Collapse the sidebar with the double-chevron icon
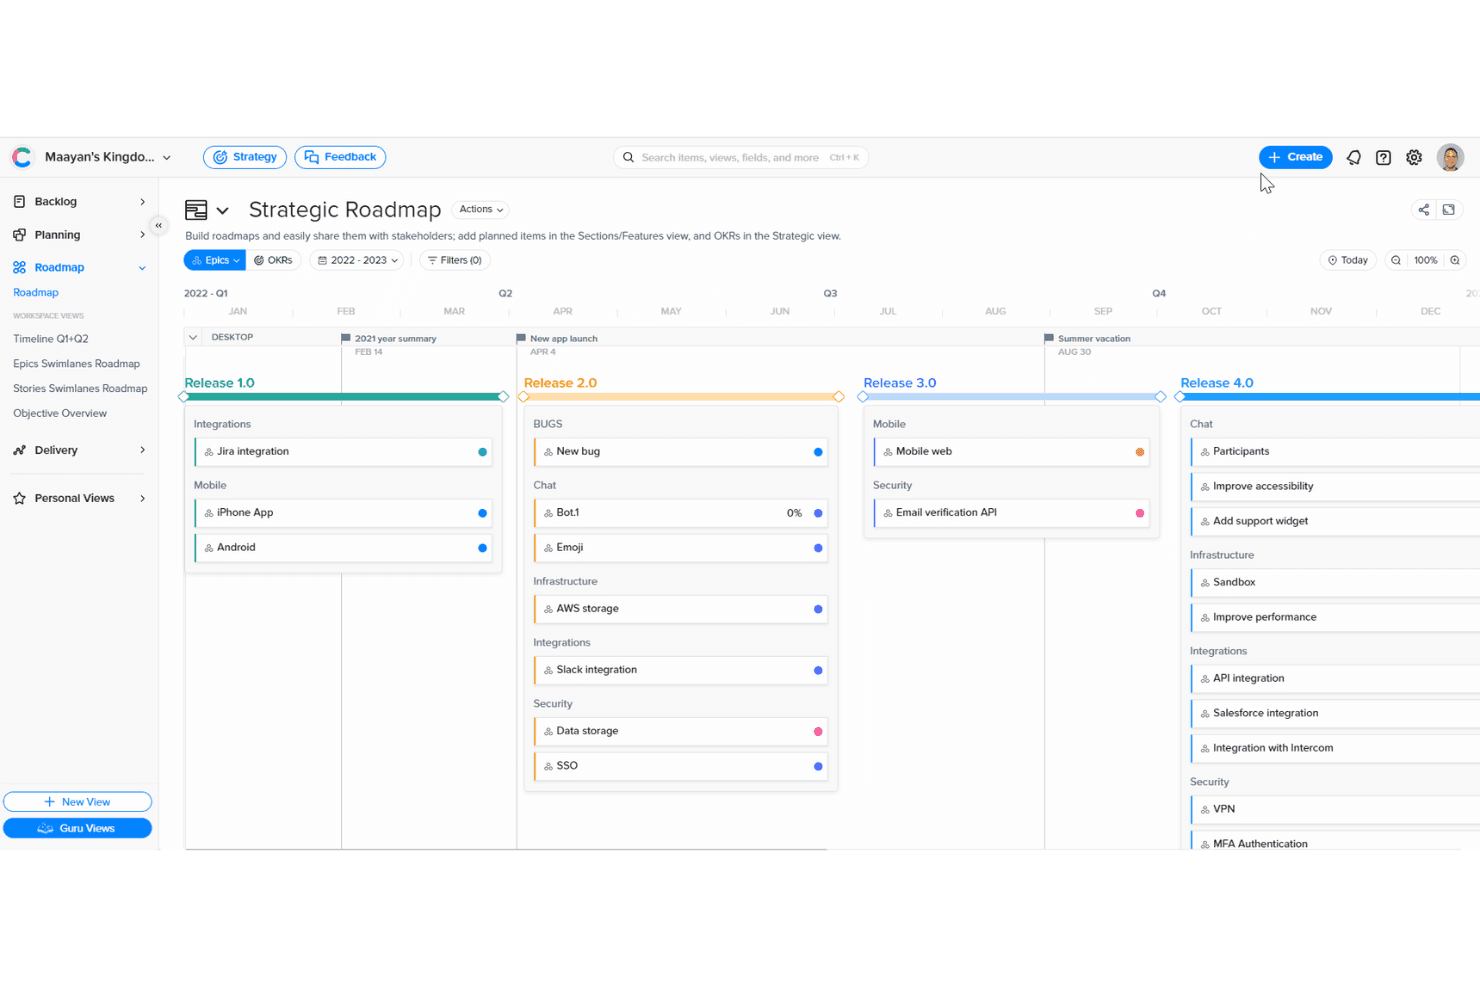The image size is (1480, 987). tap(158, 225)
